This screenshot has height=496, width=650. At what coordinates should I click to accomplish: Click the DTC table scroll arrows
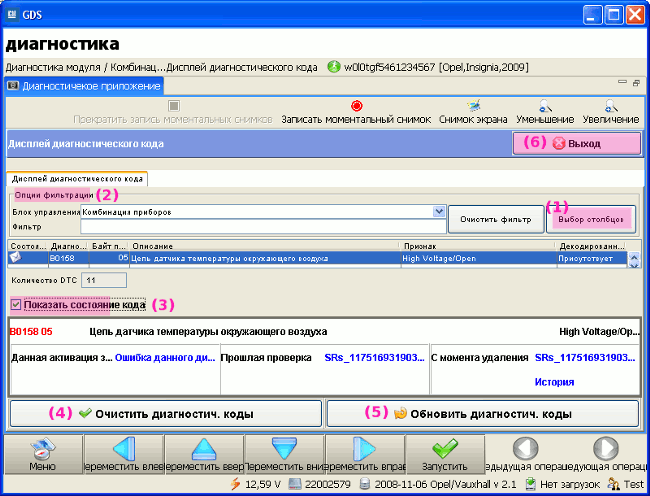click(x=634, y=260)
